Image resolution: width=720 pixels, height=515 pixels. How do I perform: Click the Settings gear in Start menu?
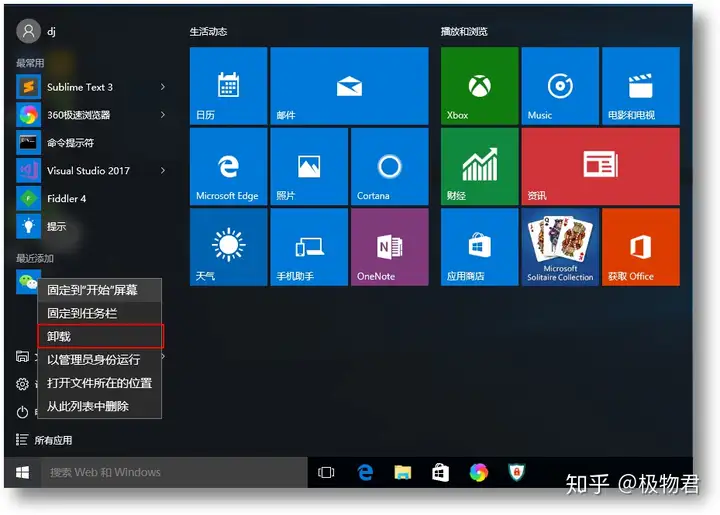click(22, 384)
